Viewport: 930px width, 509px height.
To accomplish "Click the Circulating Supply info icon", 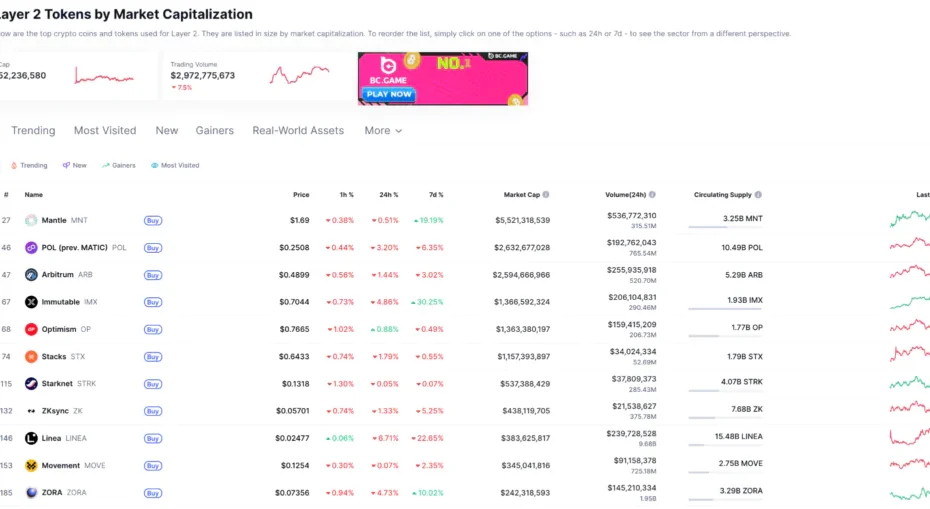I will click(x=758, y=195).
